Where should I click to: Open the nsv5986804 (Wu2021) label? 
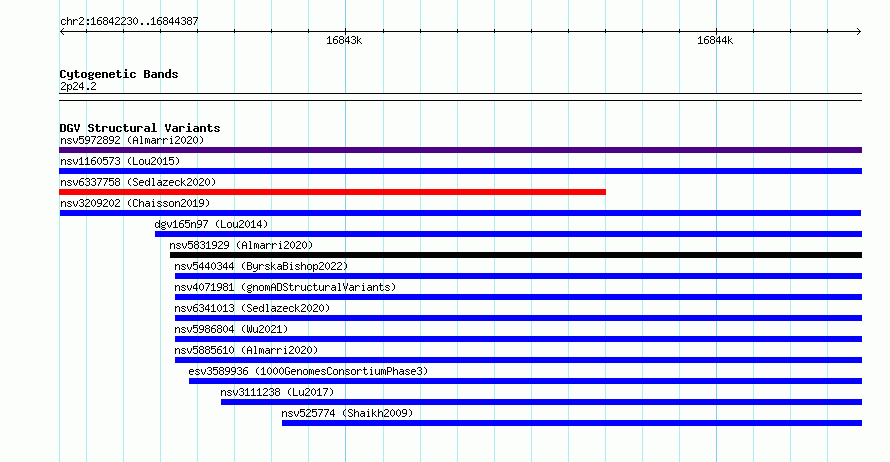[231, 329]
